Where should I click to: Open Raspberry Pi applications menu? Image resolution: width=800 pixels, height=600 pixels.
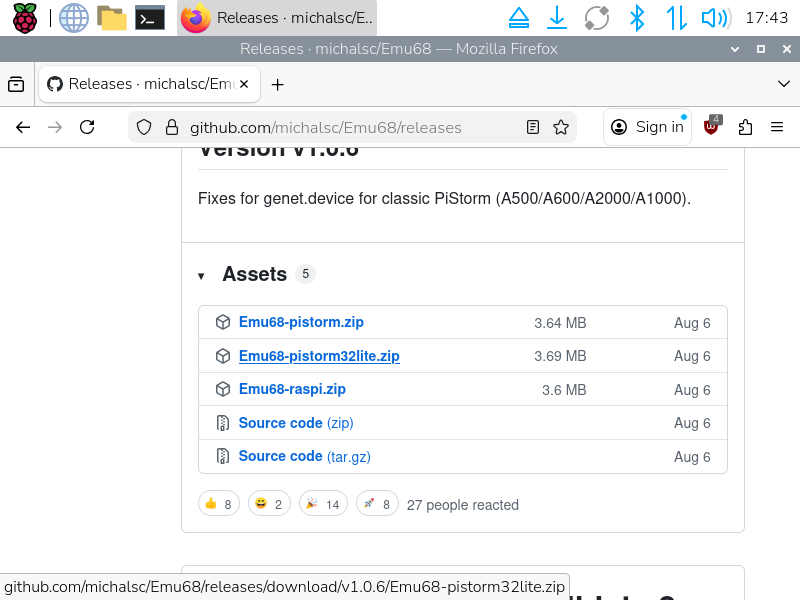(x=24, y=17)
